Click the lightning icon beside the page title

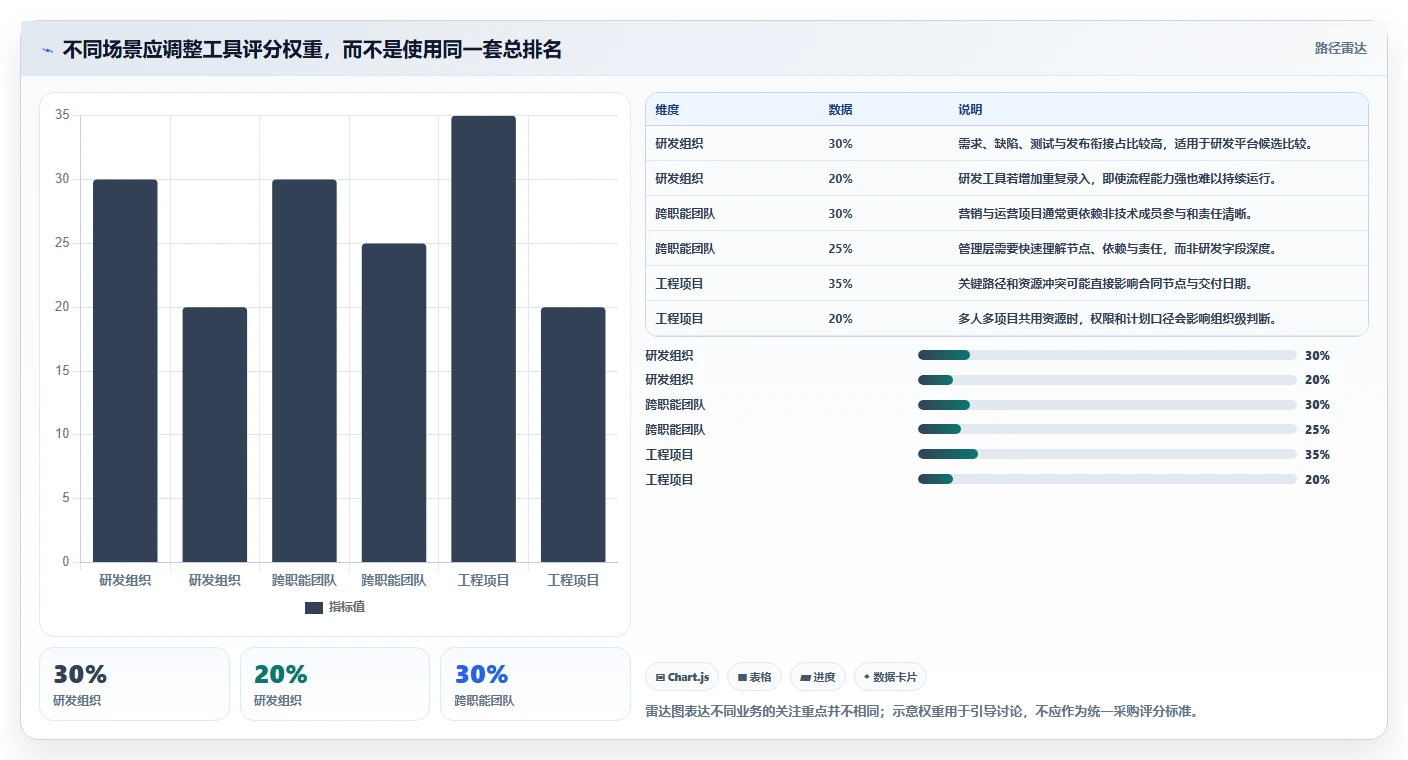click(47, 50)
